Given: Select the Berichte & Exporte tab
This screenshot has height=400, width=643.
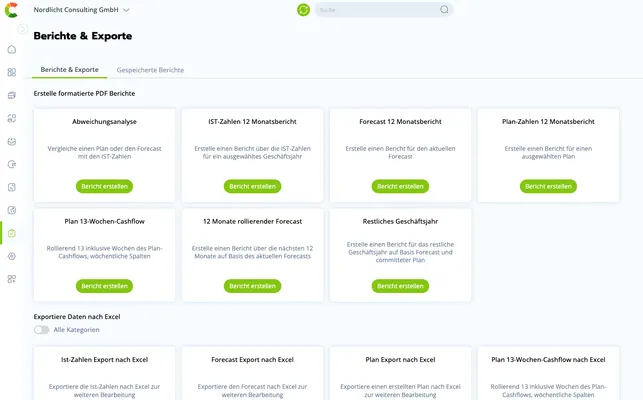Looking at the screenshot, I should coord(70,70).
